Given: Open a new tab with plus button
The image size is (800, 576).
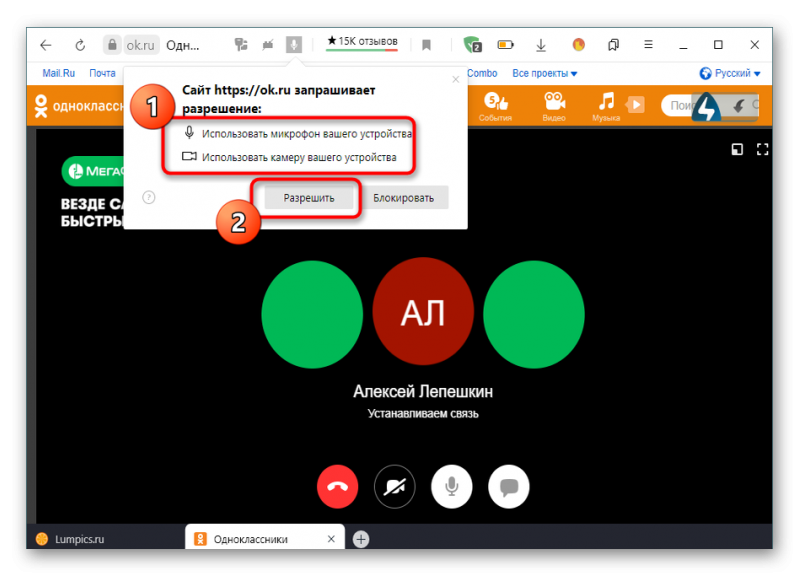Looking at the screenshot, I should click(x=361, y=539).
